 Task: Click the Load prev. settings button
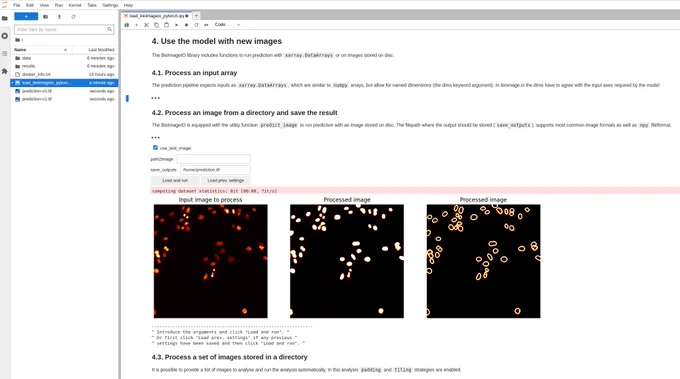click(x=226, y=180)
